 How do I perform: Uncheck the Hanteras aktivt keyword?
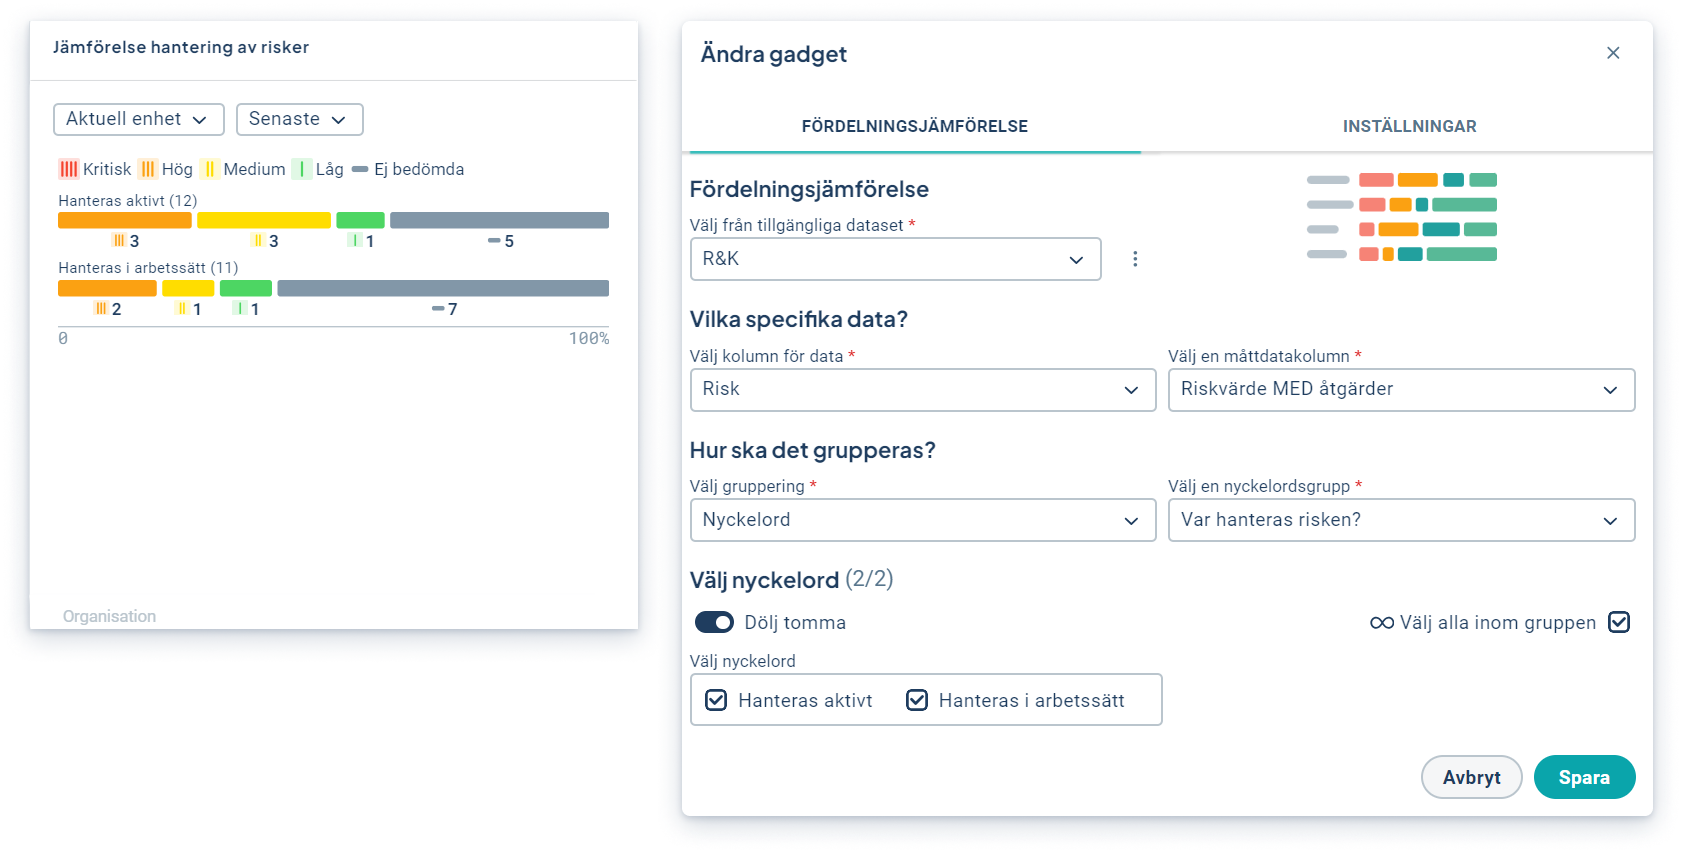(716, 700)
